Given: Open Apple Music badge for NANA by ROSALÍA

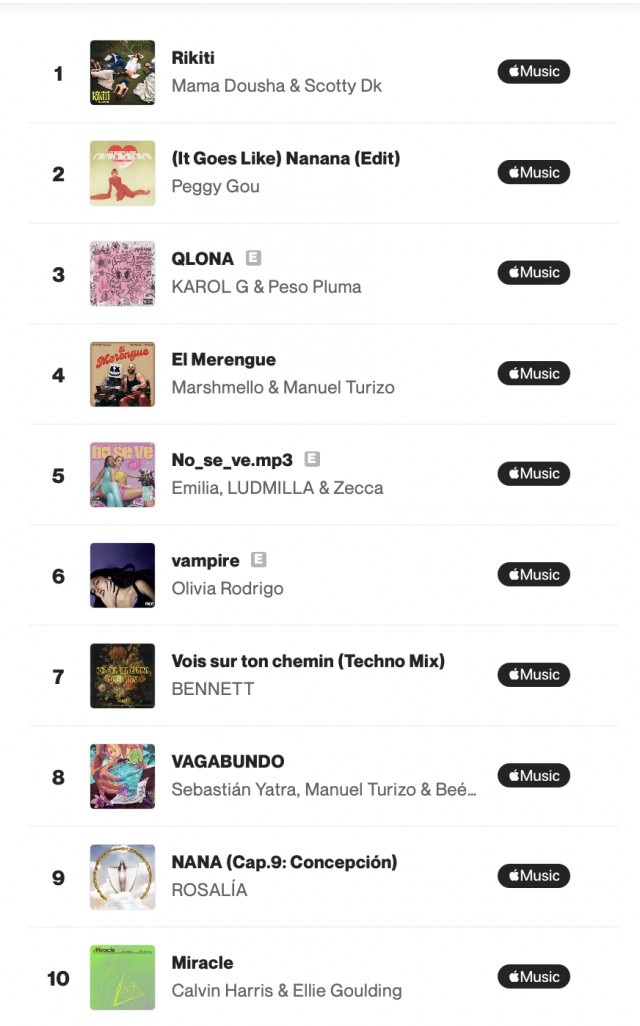Looking at the screenshot, I should click(533, 876).
